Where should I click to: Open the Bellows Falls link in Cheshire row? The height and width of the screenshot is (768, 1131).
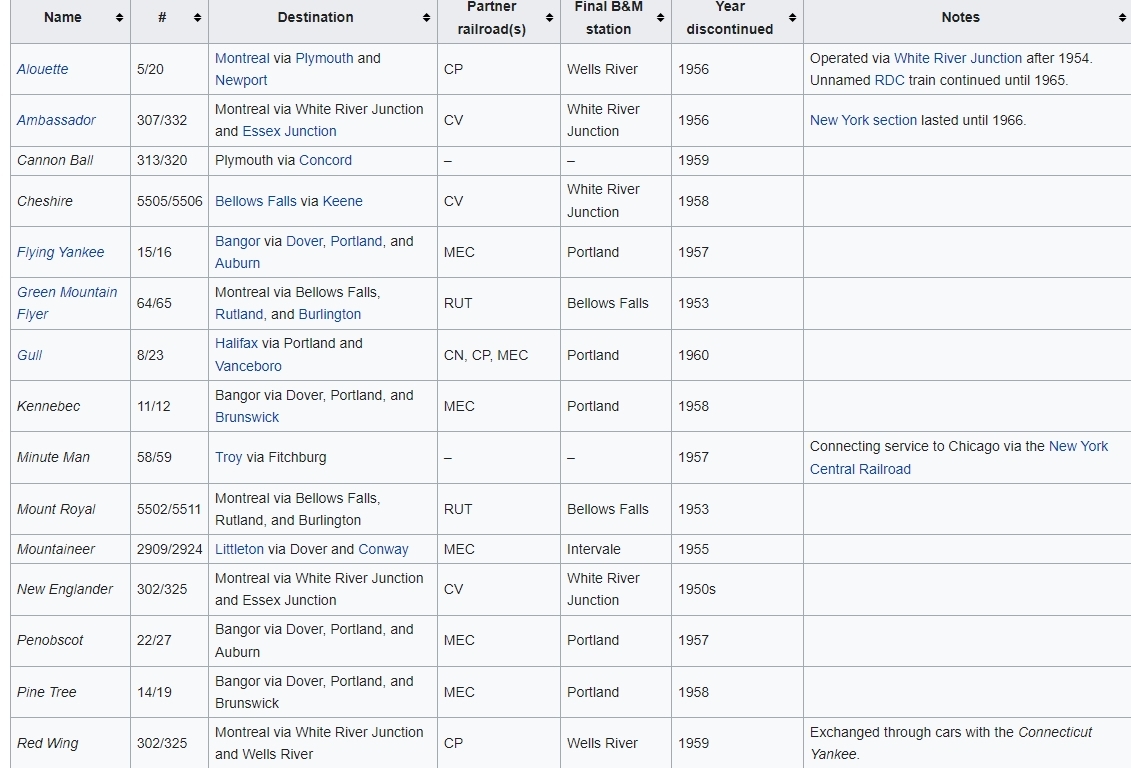[x=255, y=201]
